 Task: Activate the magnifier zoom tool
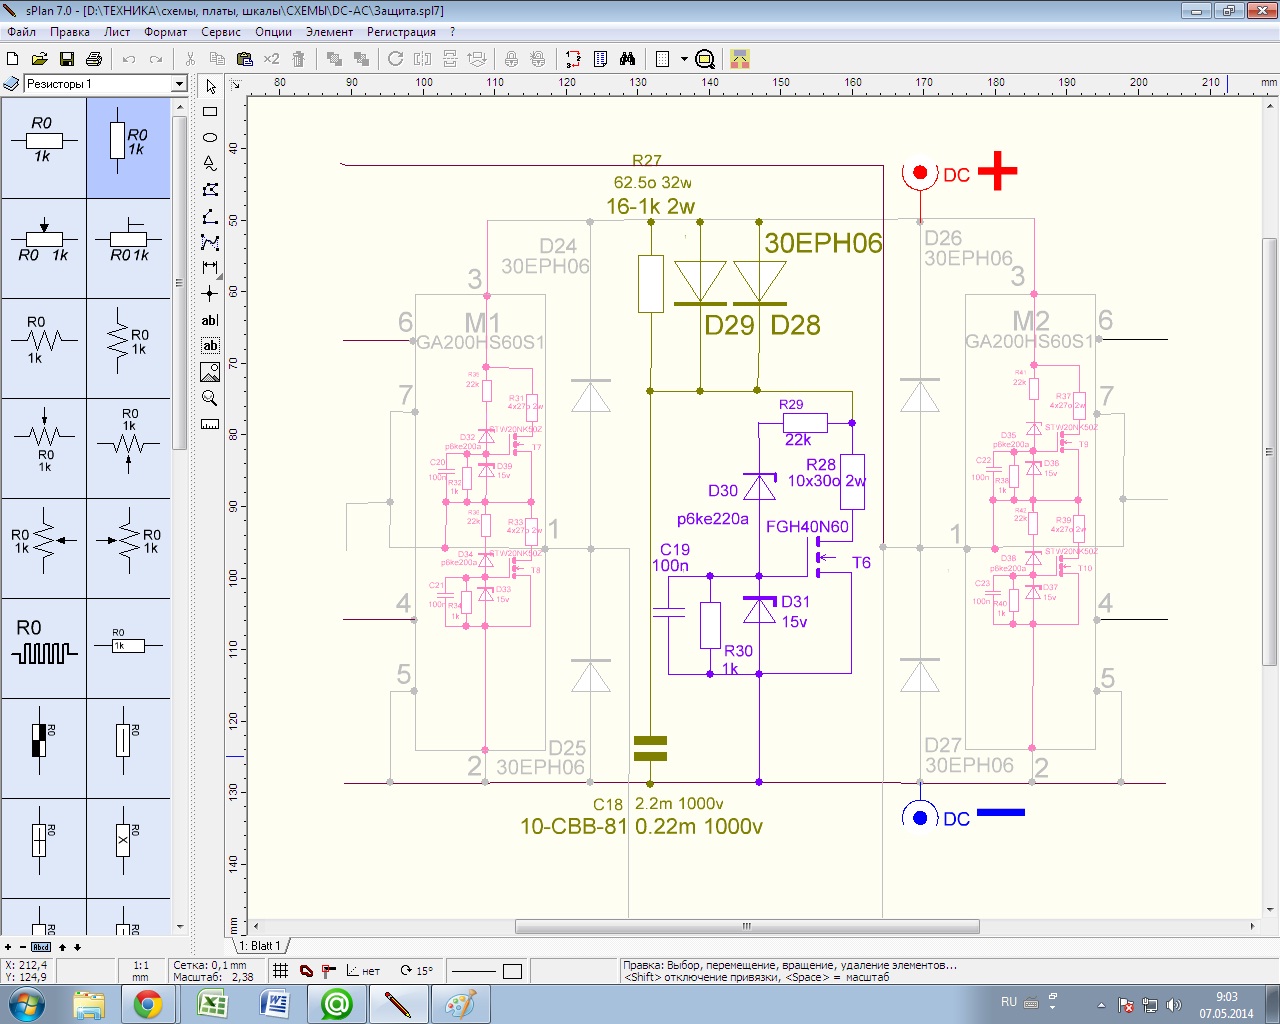(x=210, y=398)
